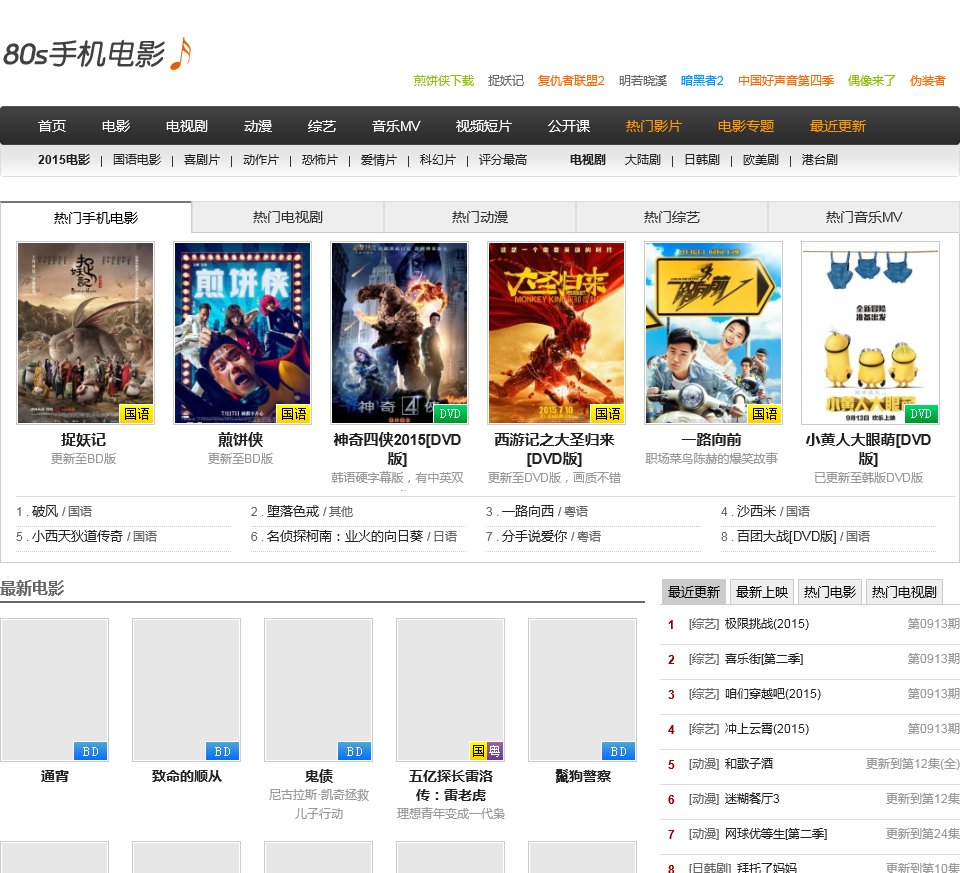Open the 鬼债 movie title link
Image resolution: width=960 pixels, height=873 pixels.
point(319,776)
